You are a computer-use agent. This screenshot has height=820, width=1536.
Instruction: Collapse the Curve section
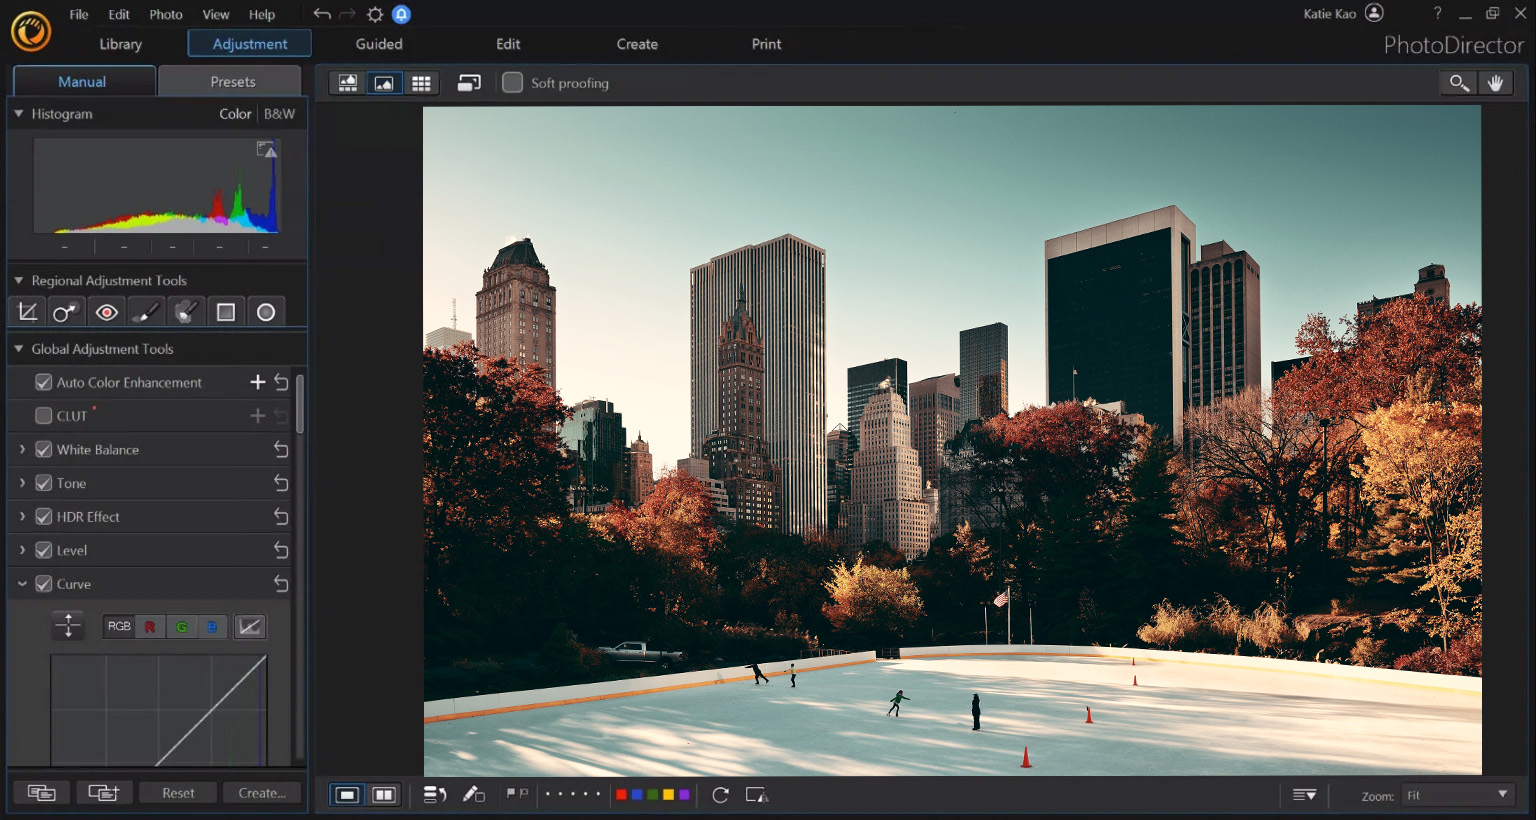22,584
